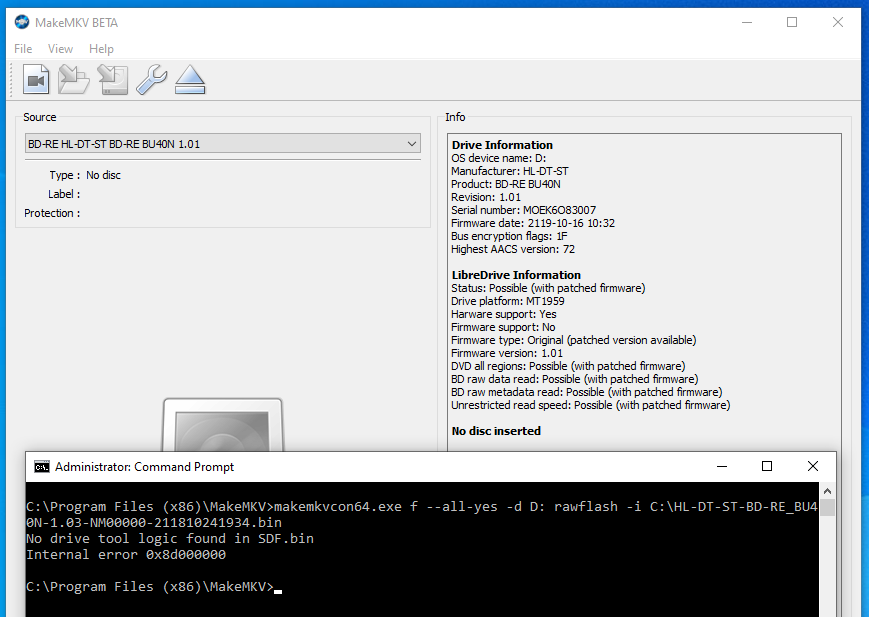Click 'Firmware date: 2119-10-16 10:32' line
The image size is (869, 617).
point(533,223)
